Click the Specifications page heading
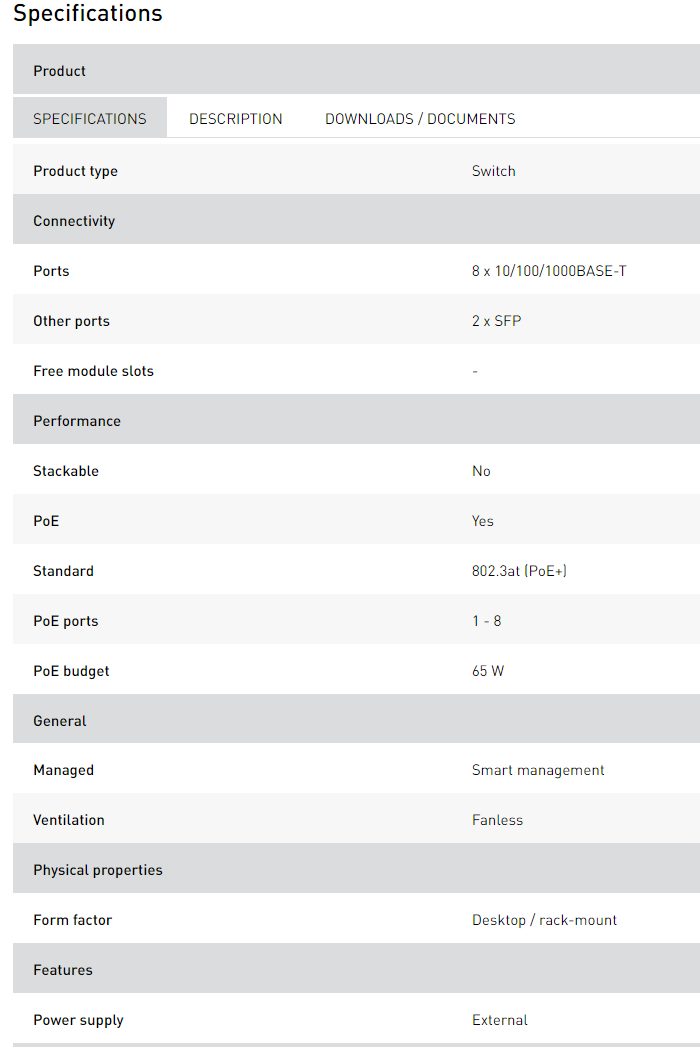This screenshot has width=700, height=1047. (88, 14)
